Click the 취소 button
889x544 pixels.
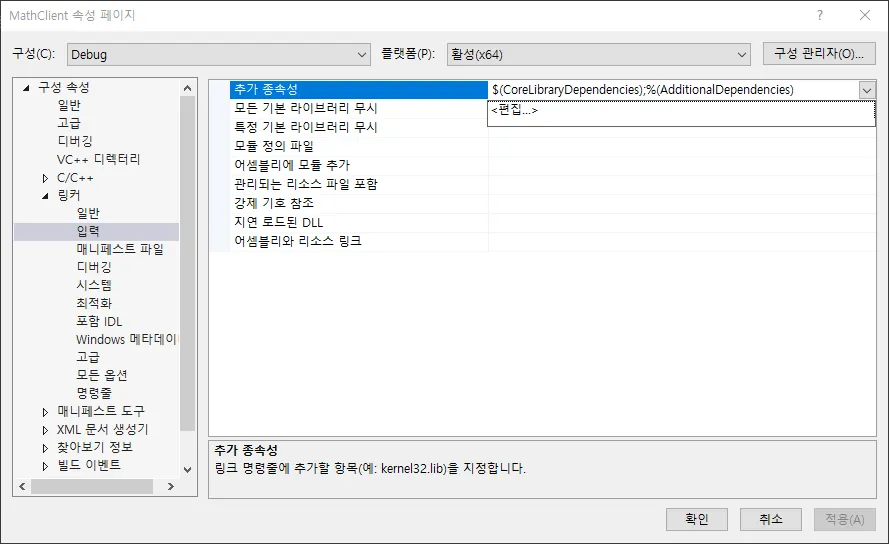[771, 519]
